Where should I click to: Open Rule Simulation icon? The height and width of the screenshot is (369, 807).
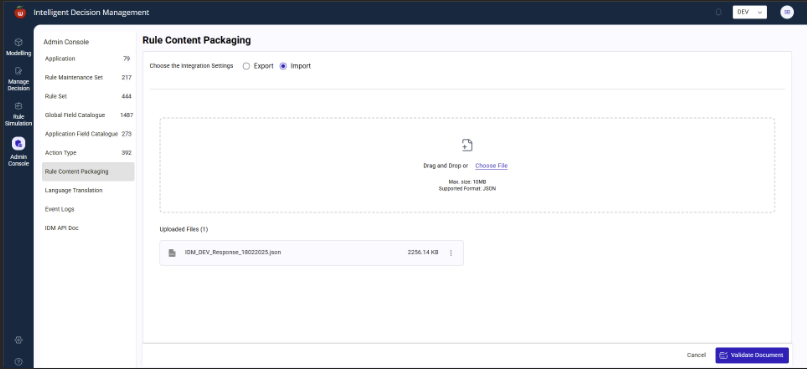pos(19,106)
